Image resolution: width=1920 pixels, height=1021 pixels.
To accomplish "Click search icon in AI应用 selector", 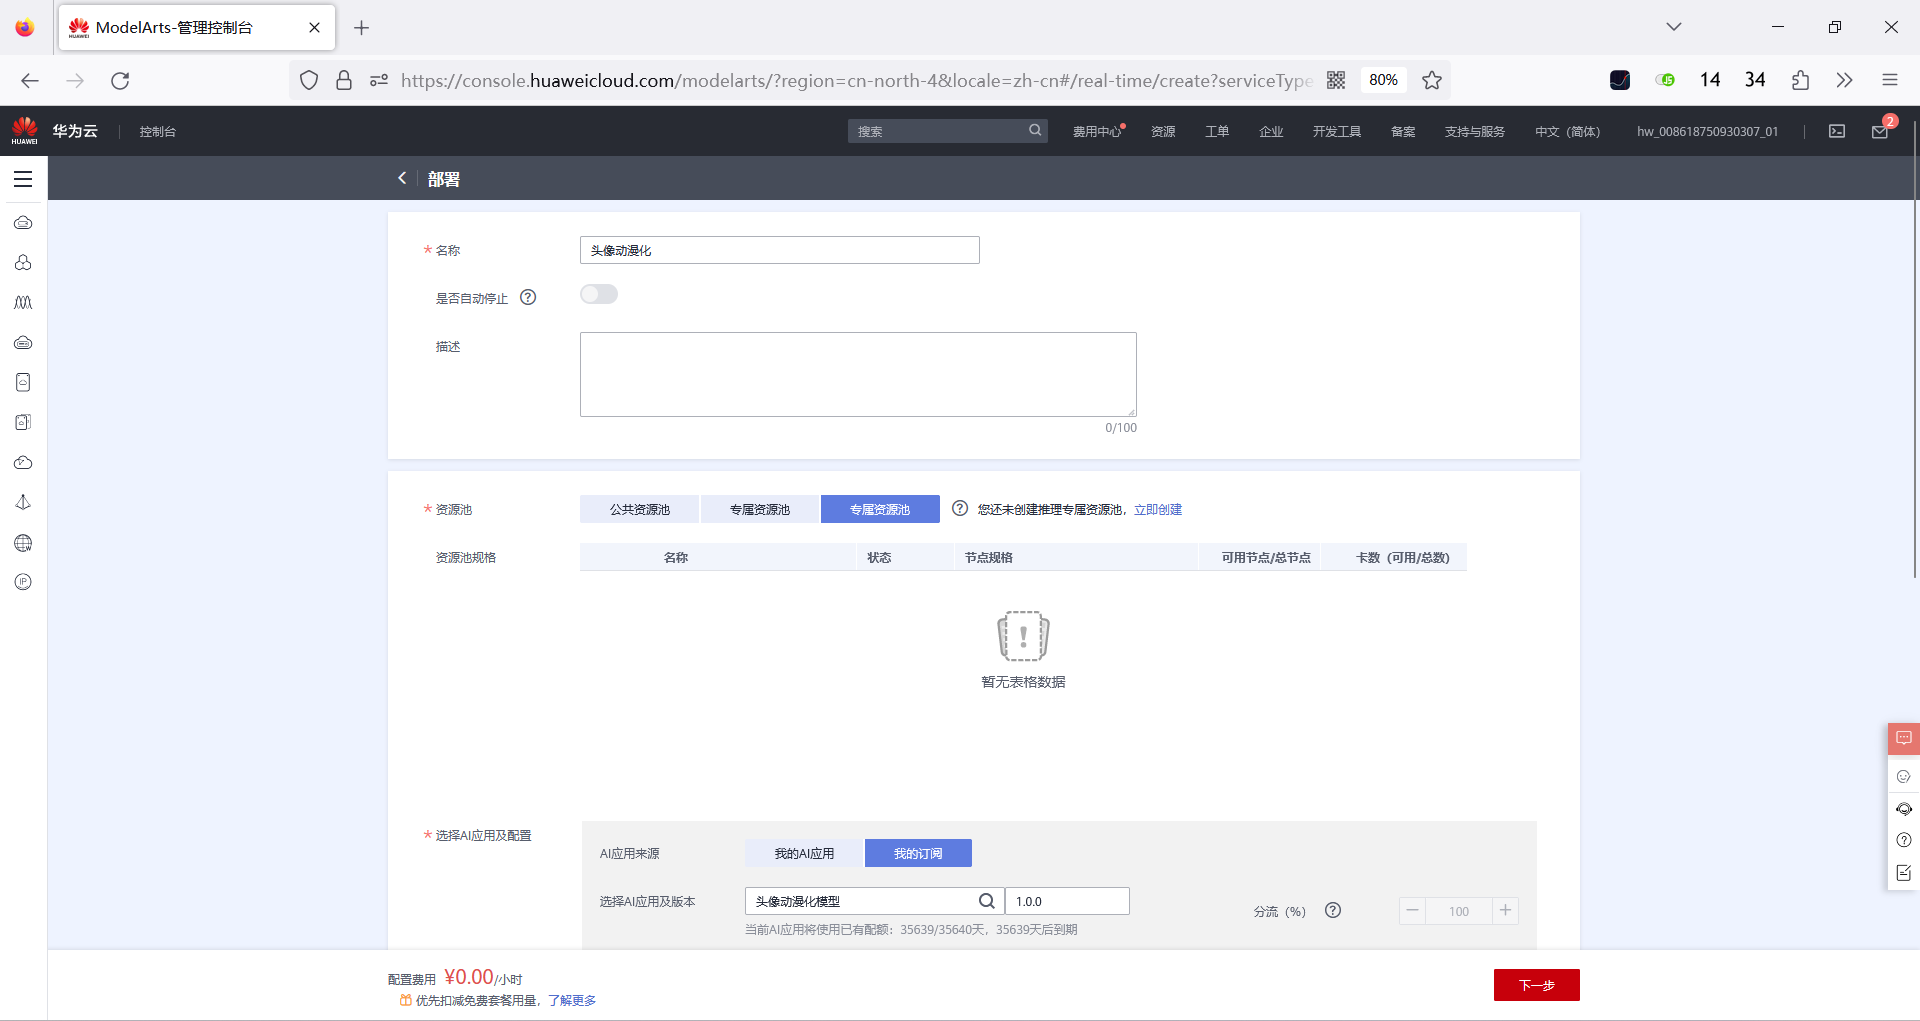I will [x=986, y=901].
